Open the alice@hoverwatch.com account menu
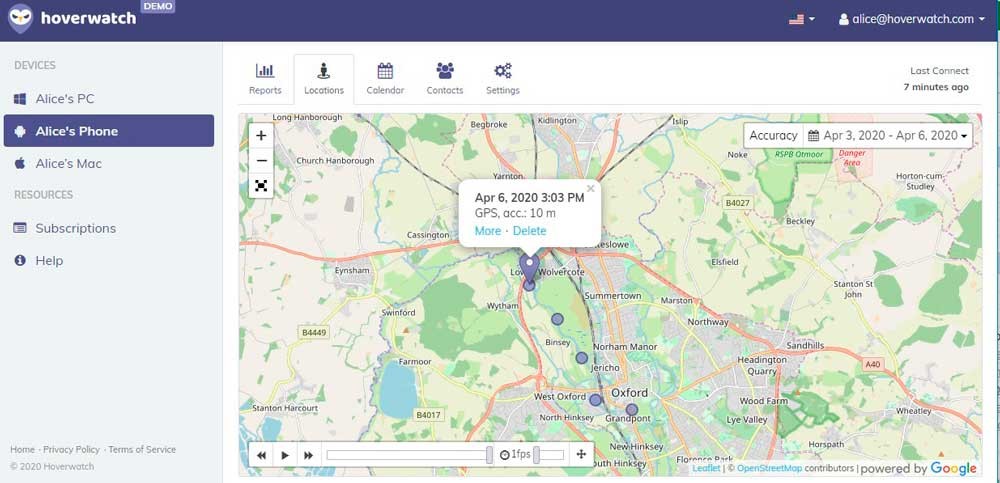 click(x=912, y=19)
